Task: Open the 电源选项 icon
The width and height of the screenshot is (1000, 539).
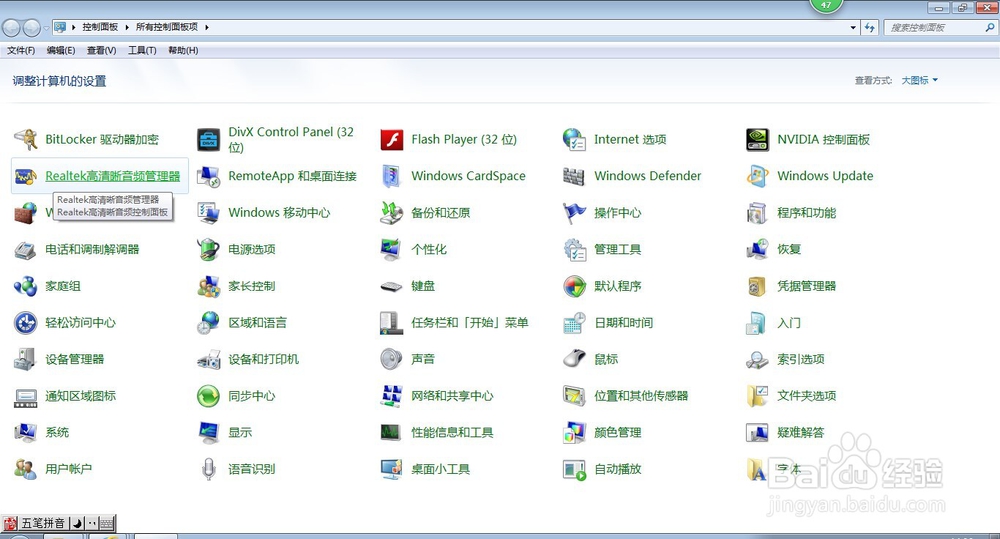Action: pos(209,249)
